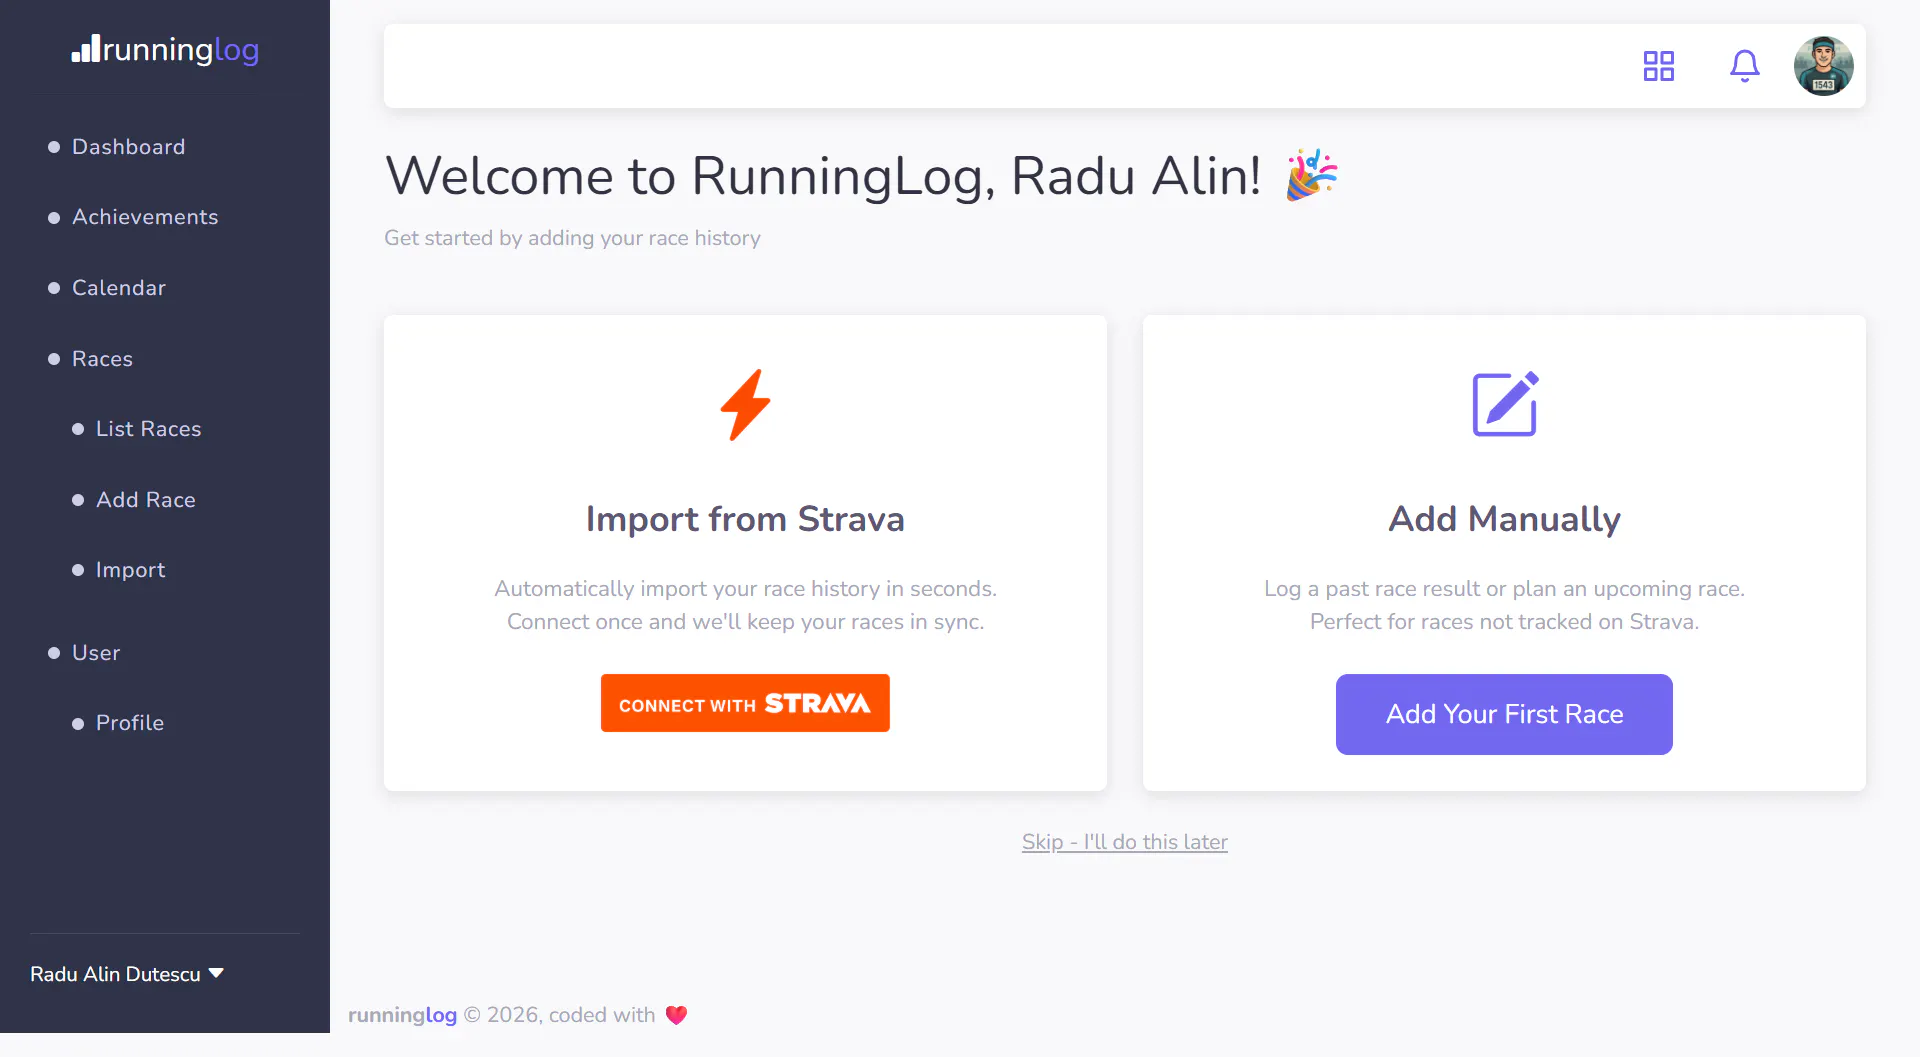The image size is (1920, 1057).
Task: Click the purple pencil edit icon
Action: coord(1505,404)
